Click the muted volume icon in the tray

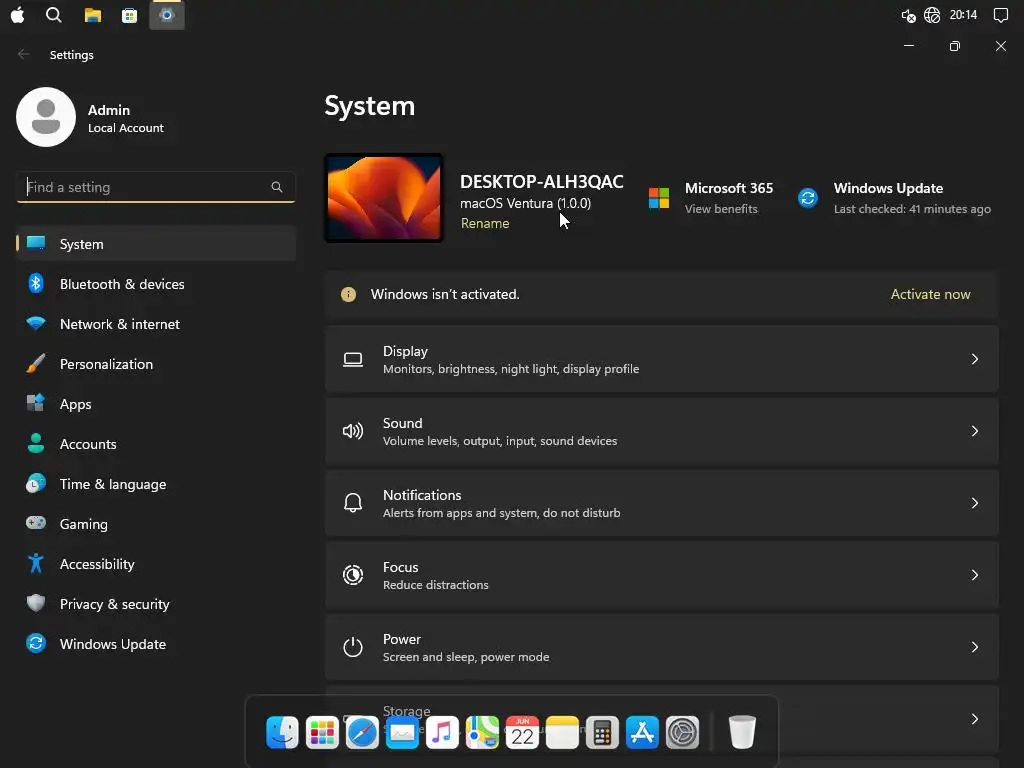[x=908, y=15]
